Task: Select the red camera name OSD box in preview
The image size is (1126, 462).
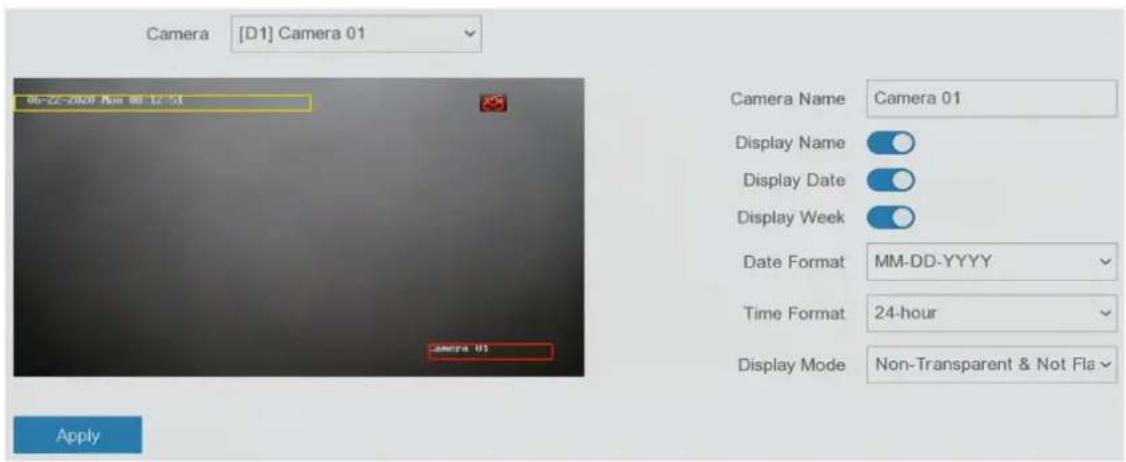Action: pos(490,351)
